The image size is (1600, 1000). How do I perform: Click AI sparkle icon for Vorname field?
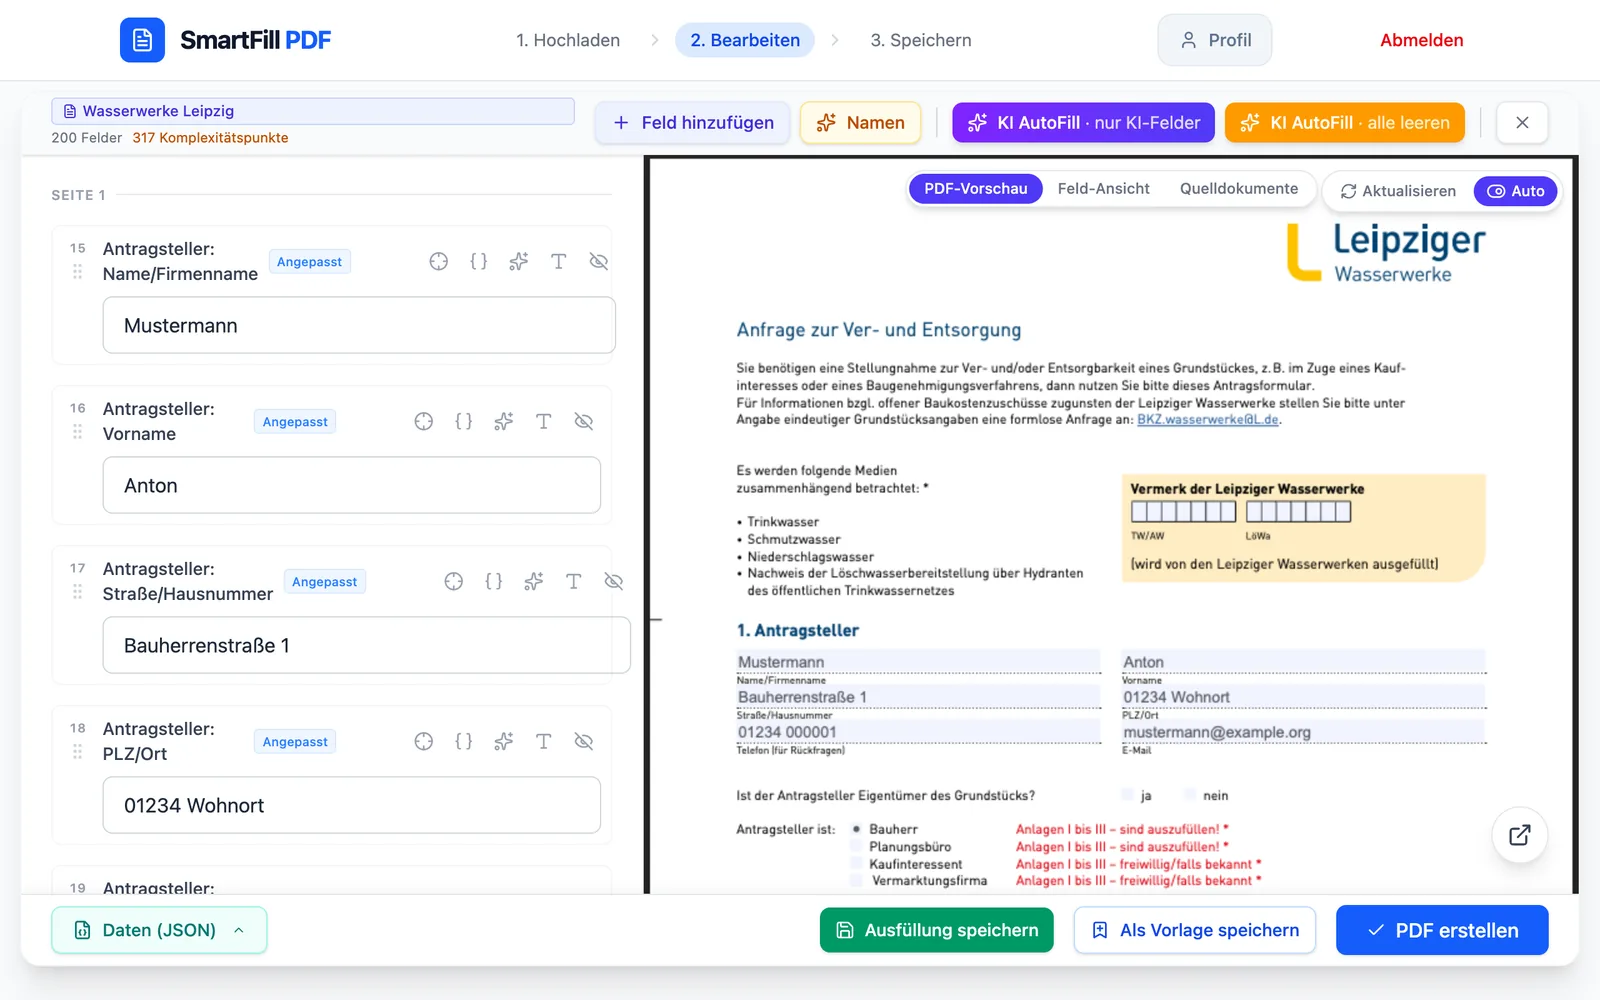(504, 421)
